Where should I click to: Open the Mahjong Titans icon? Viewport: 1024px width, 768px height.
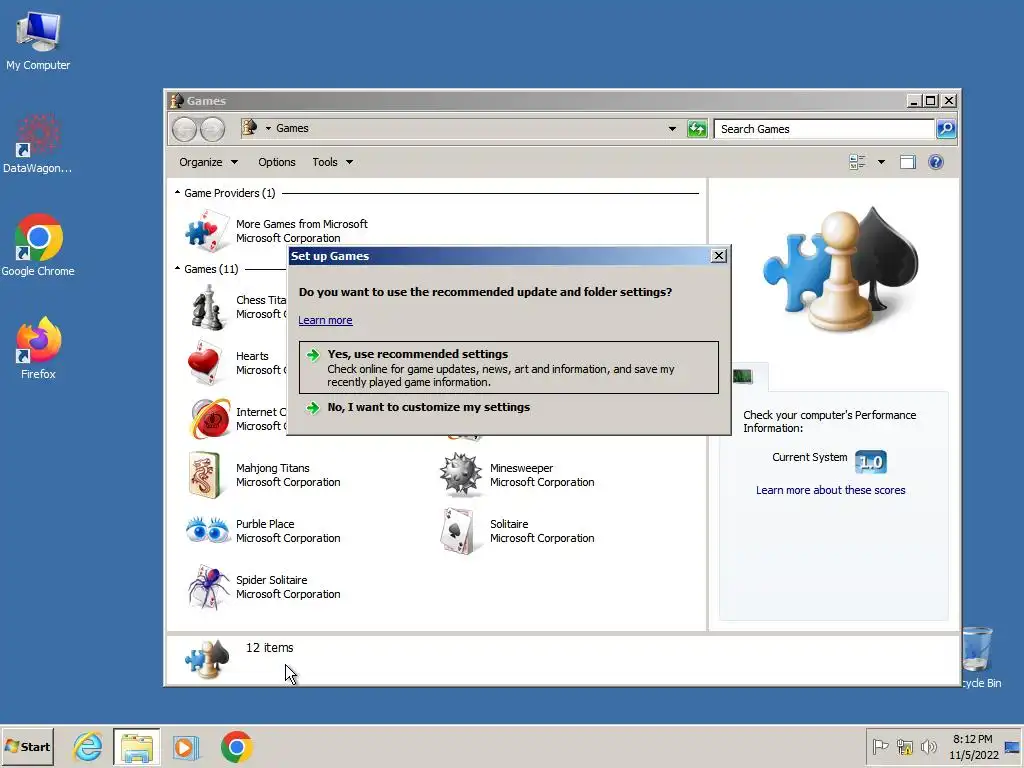204,475
